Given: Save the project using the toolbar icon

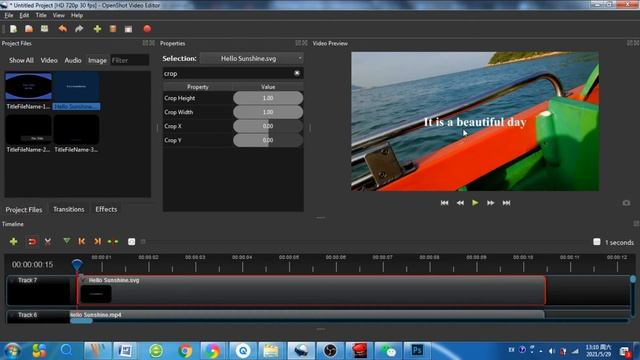Looking at the screenshot, I should coord(44,29).
